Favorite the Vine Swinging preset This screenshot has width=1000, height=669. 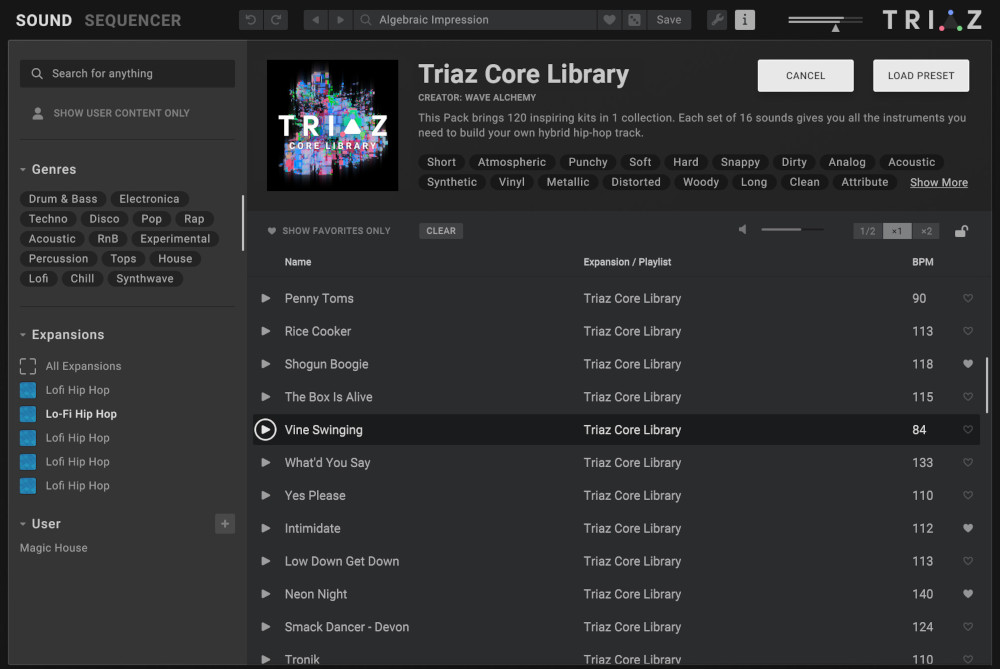967,429
